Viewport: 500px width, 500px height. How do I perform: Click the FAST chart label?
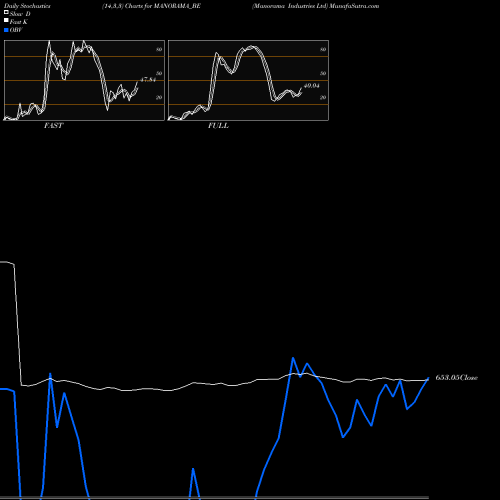pyautogui.click(x=53, y=126)
